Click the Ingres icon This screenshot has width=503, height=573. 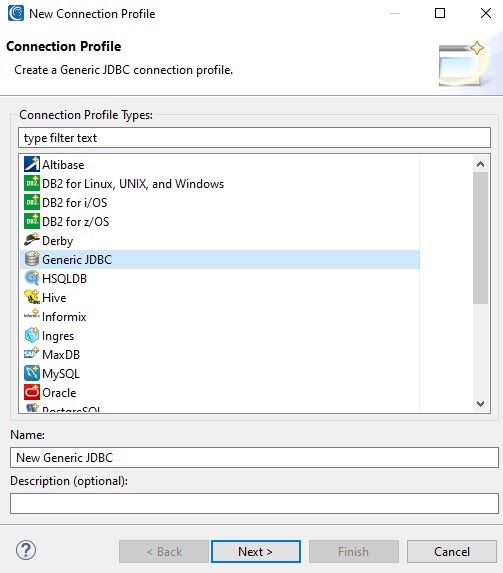(x=32, y=335)
